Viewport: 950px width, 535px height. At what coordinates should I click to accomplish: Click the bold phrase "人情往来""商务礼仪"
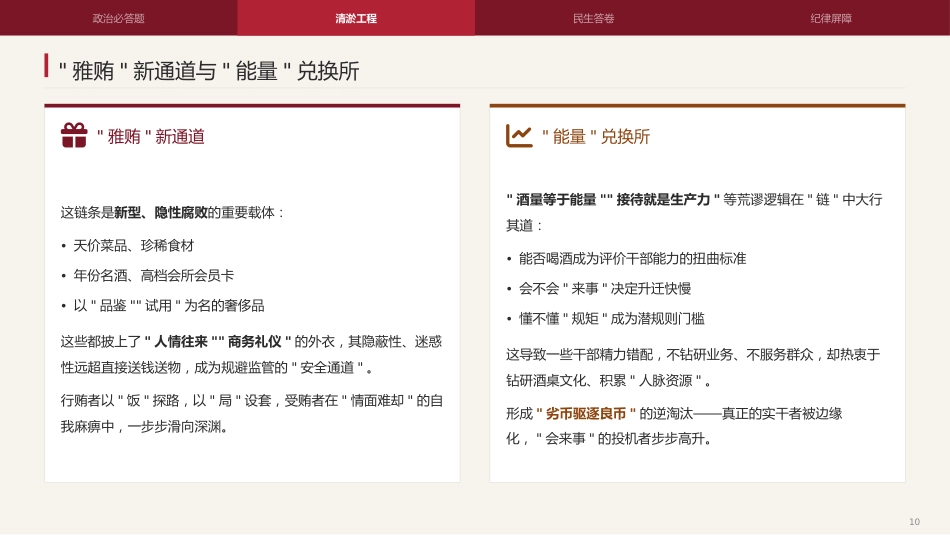coord(218,342)
